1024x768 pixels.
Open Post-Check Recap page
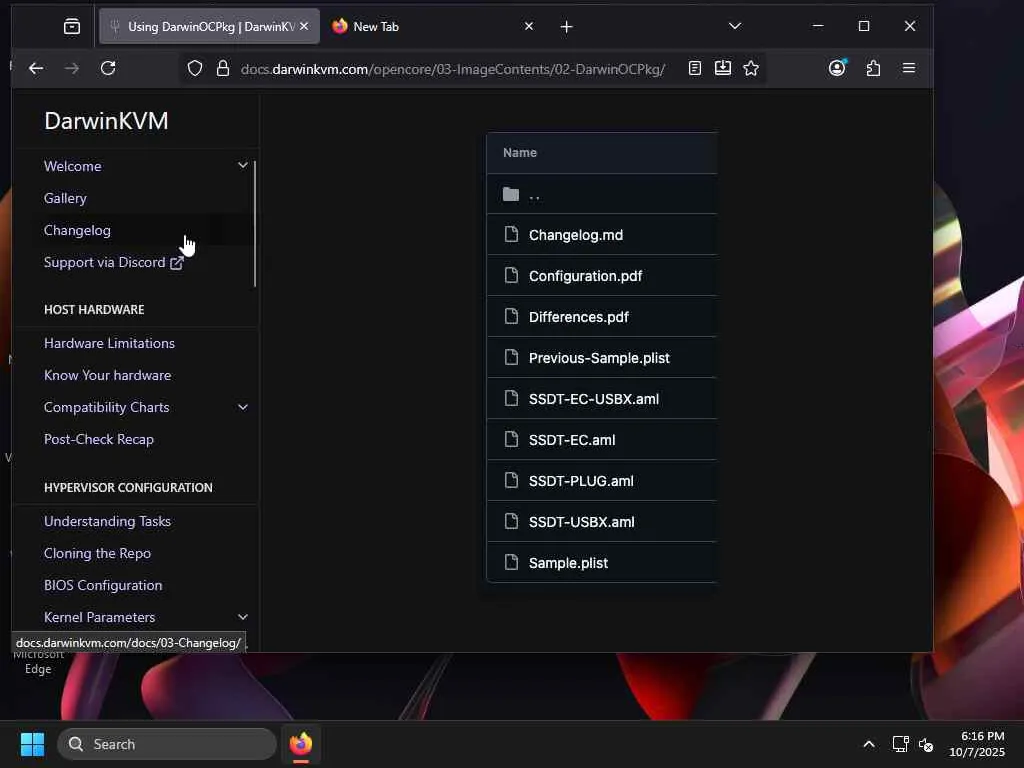point(99,439)
